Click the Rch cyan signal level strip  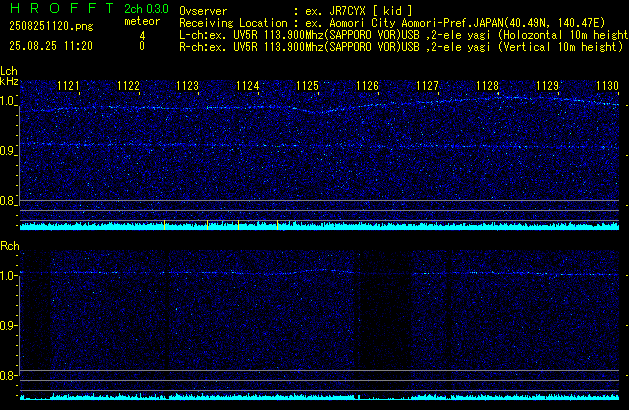click(x=319, y=397)
